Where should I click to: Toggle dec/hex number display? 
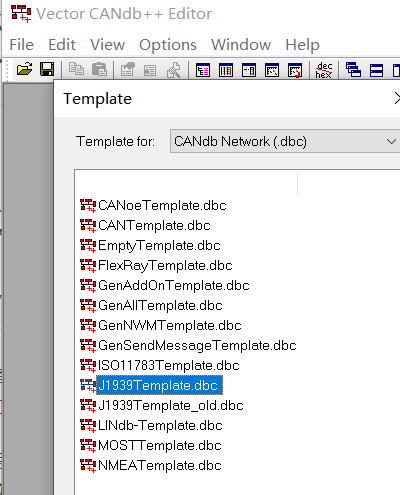324,70
